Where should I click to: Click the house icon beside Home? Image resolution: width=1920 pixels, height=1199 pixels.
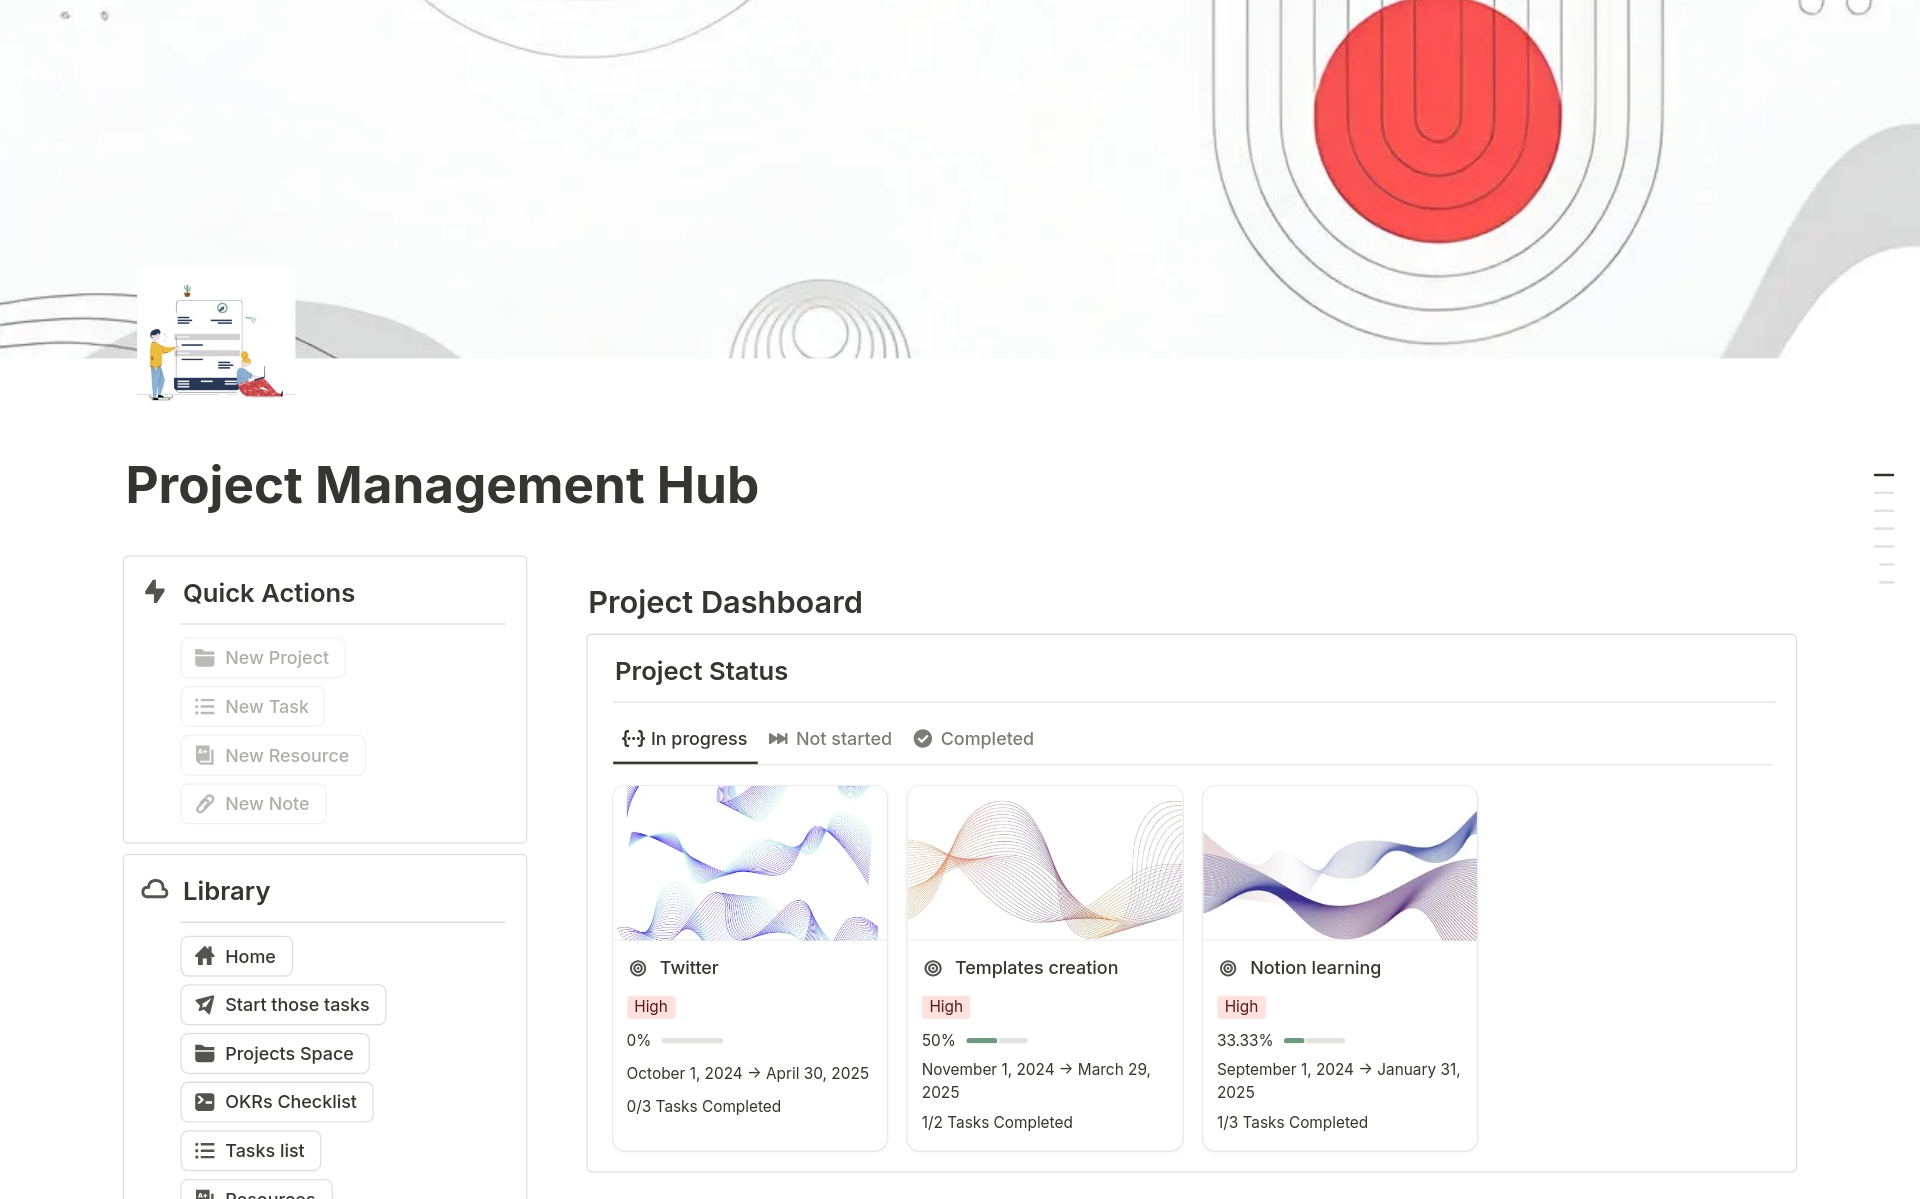[206, 956]
